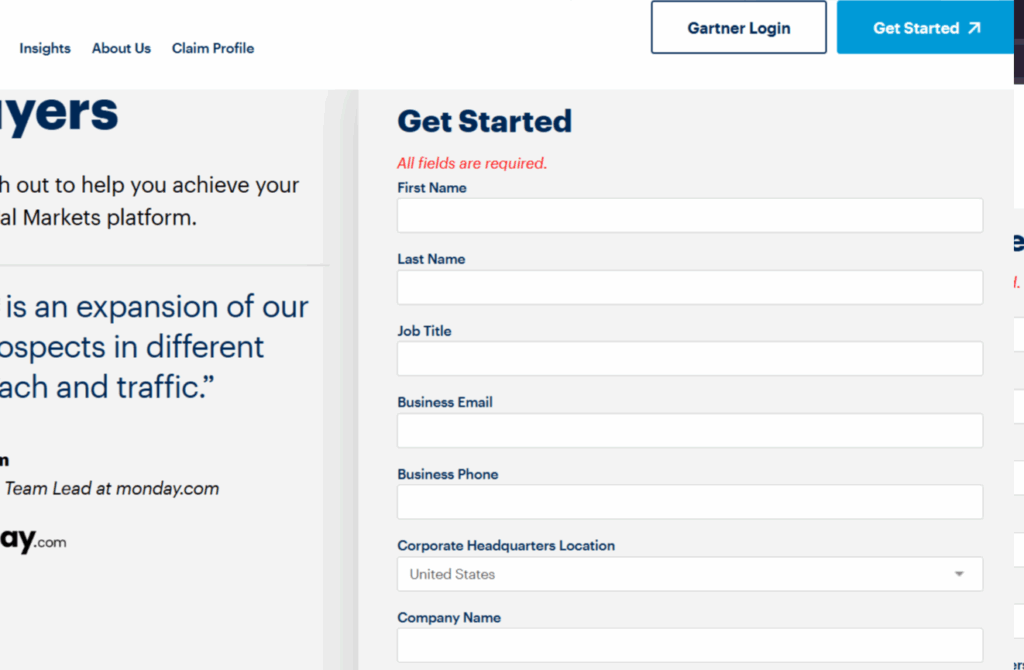Image resolution: width=1024 pixels, height=670 pixels.
Task: Click the blue Get Started button
Action: [x=925, y=27]
